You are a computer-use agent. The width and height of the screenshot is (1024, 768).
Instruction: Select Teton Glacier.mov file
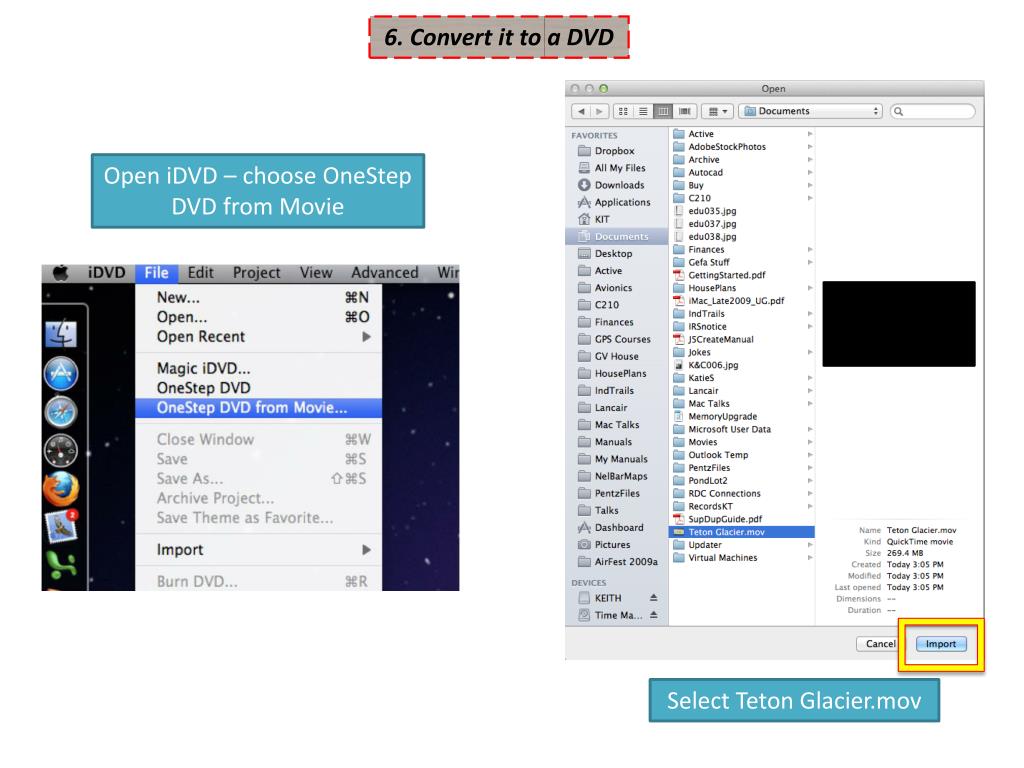[743, 532]
